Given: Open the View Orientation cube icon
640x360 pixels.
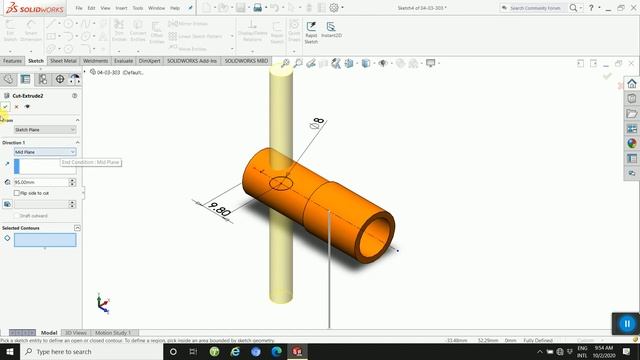Looking at the screenshot, I should coord(349,63).
